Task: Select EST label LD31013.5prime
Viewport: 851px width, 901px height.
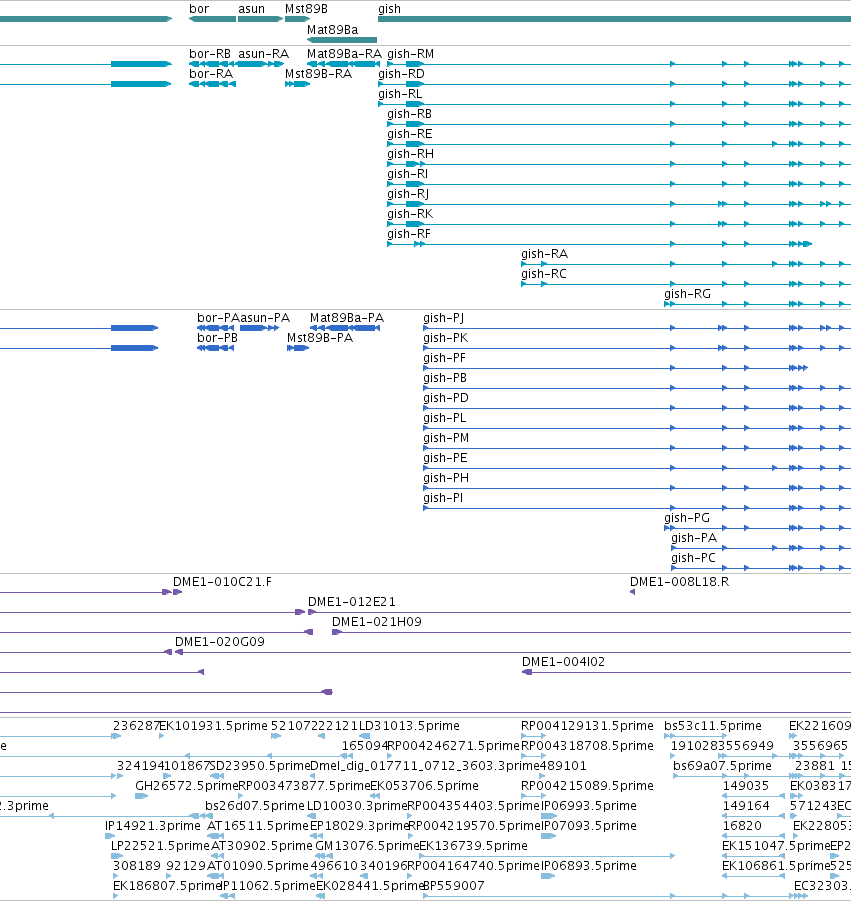Action: tap(409, 726)
